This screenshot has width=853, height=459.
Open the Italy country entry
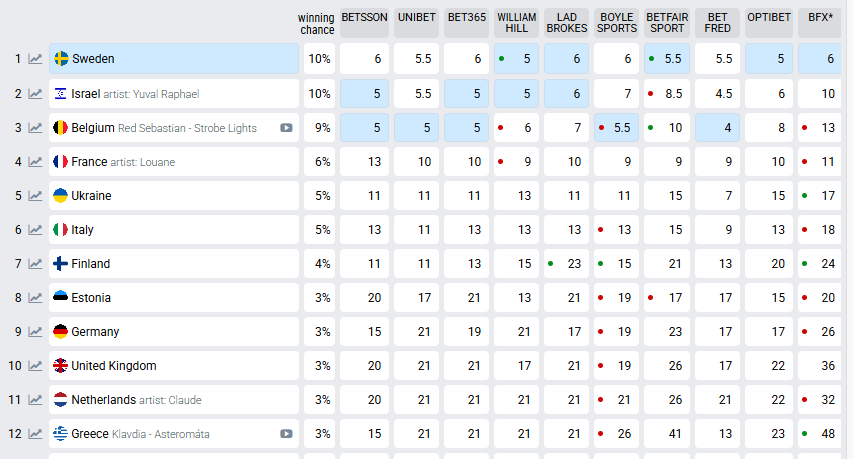tap(83, 230)
